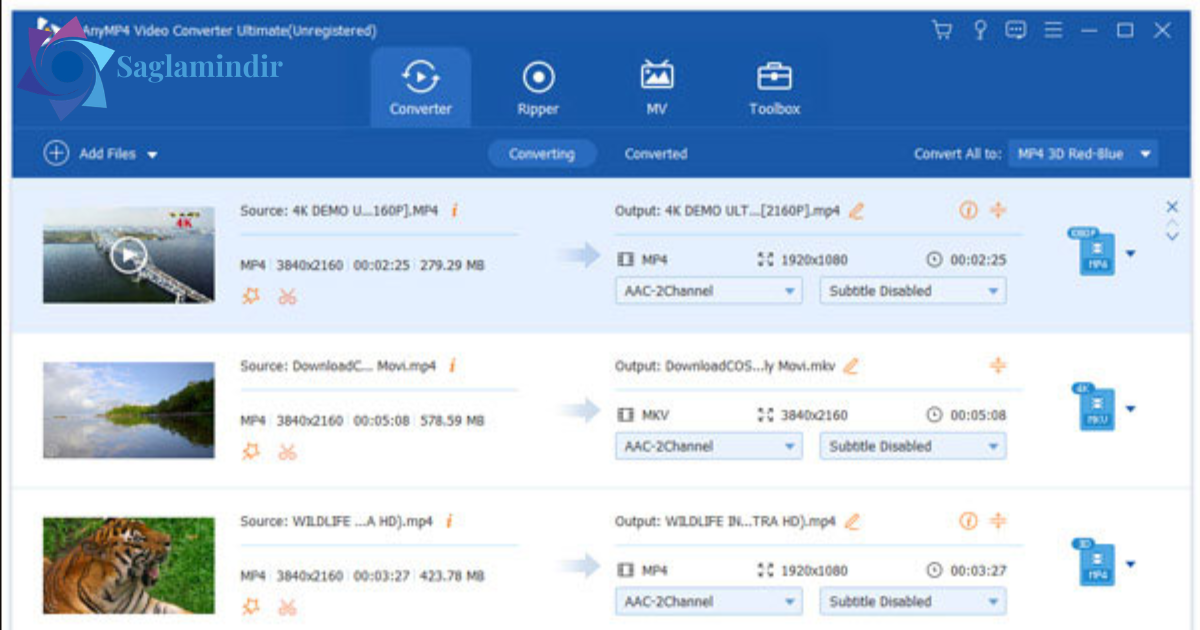The width and height of the screenshot is (1200, 630).
Task: Click the cut scissors icon for 4K DEMO
Action: (x=288, y=296)
